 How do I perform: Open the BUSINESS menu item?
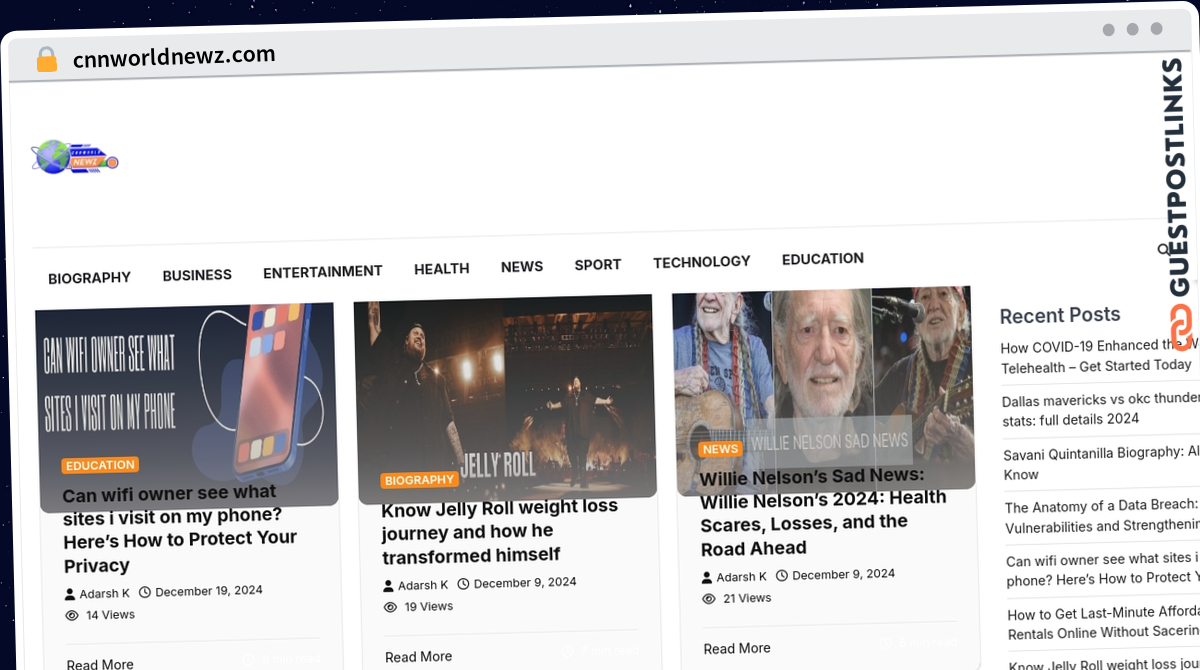(197, 275)
